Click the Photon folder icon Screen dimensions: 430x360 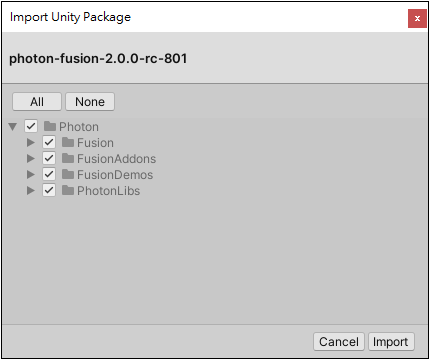point(50,126)
